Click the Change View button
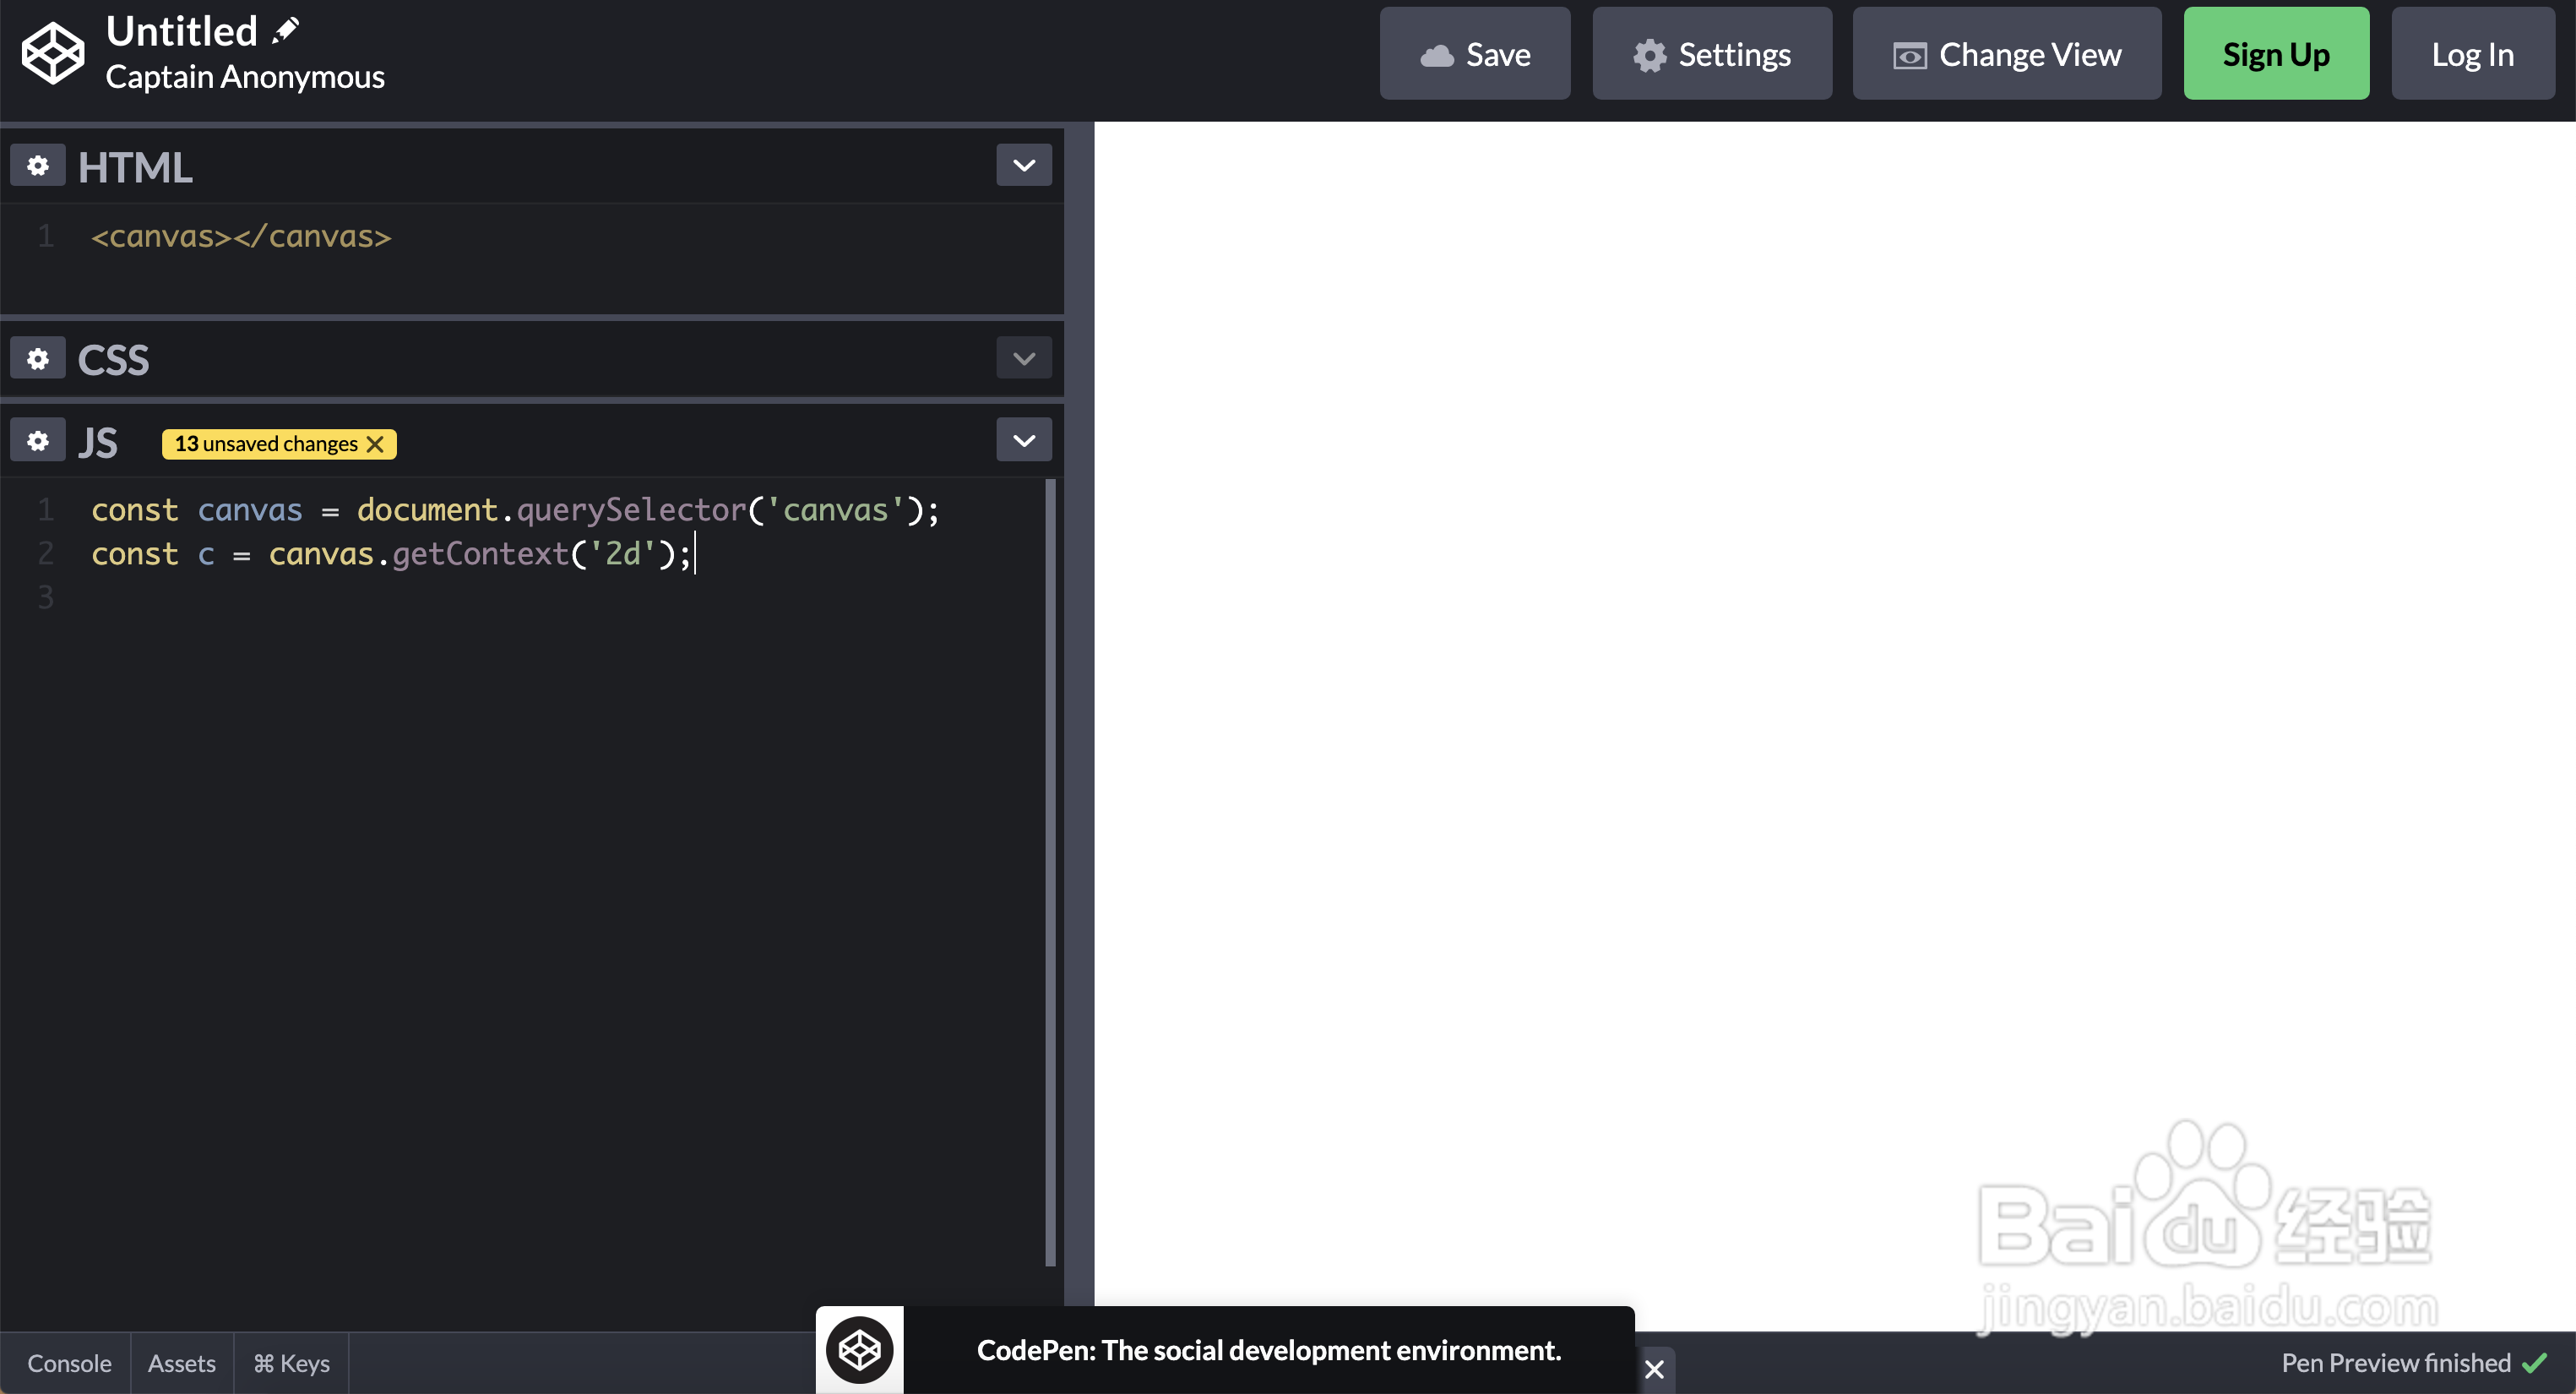2576x1394 pixels. tap(2007, 54)
